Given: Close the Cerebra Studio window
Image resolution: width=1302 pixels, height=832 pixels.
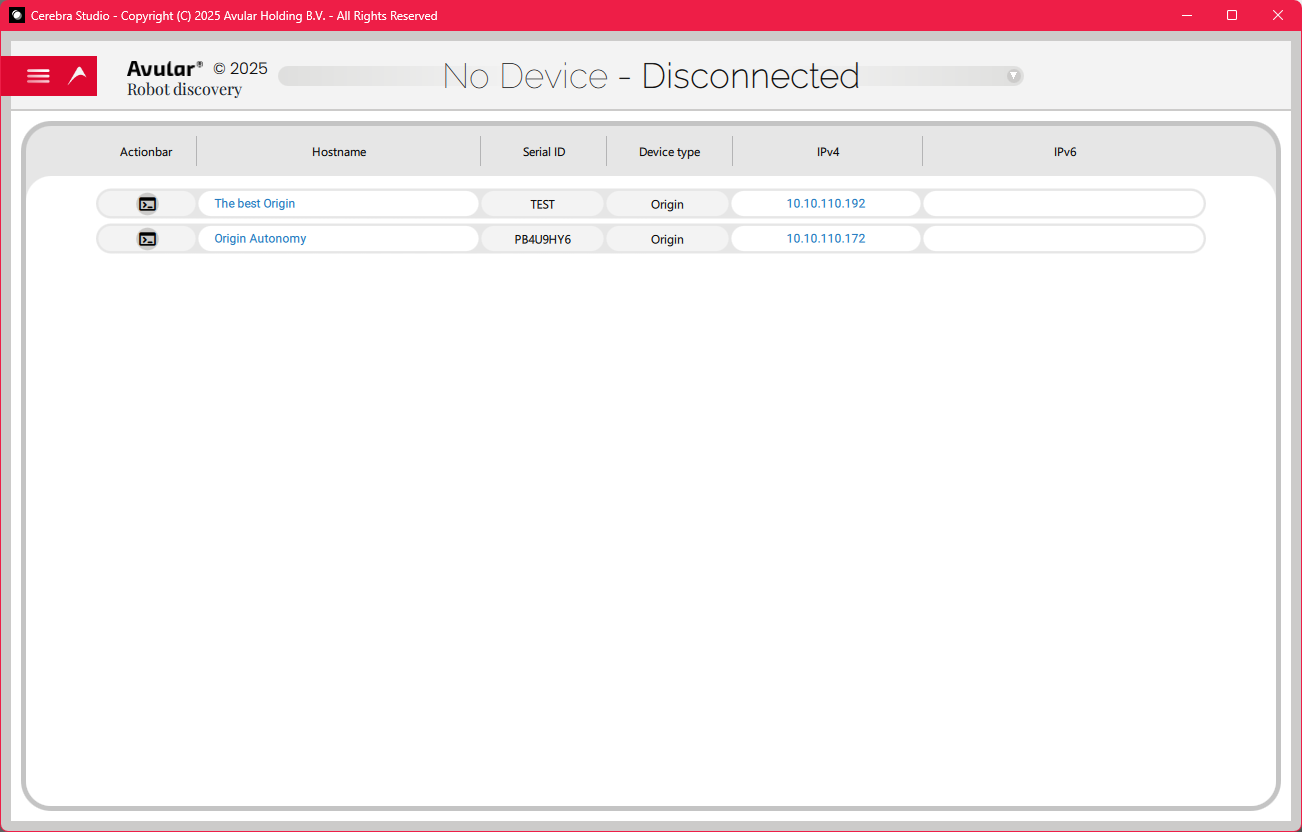Looking at the screenshot, I should 1278,15.
